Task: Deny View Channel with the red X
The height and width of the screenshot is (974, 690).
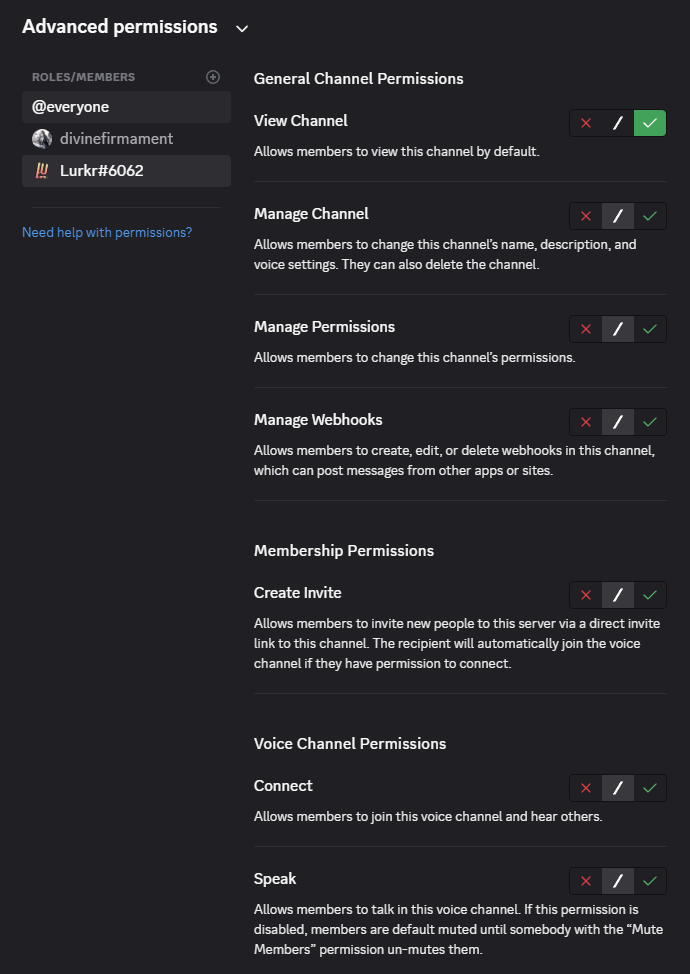Action: point(586,123)
